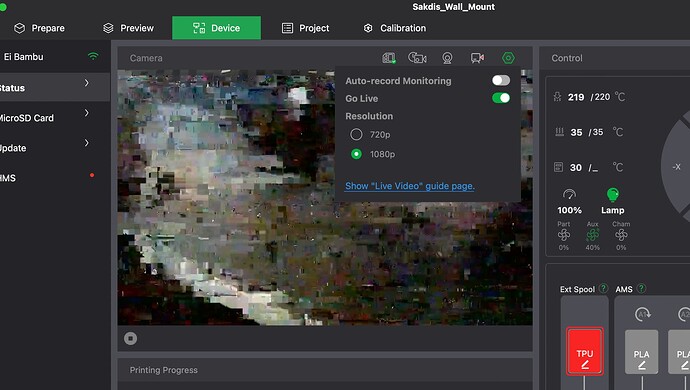Image resolution: width=690 pixels, height=390 pixels.
Task: Turn off the Go Live switch
Action: point(501,98)
